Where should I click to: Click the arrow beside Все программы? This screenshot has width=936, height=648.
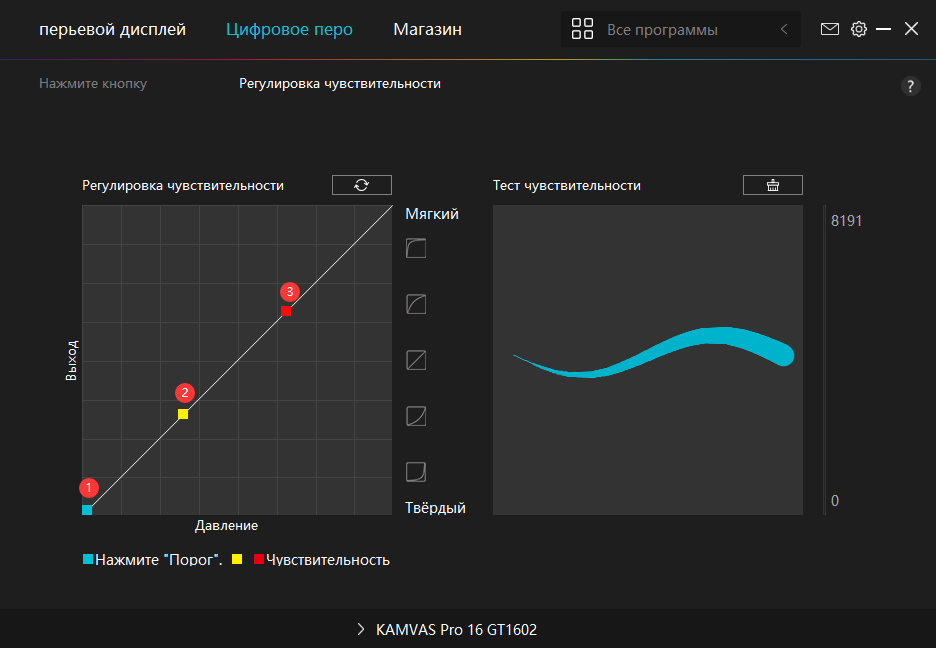coord(783,30)
